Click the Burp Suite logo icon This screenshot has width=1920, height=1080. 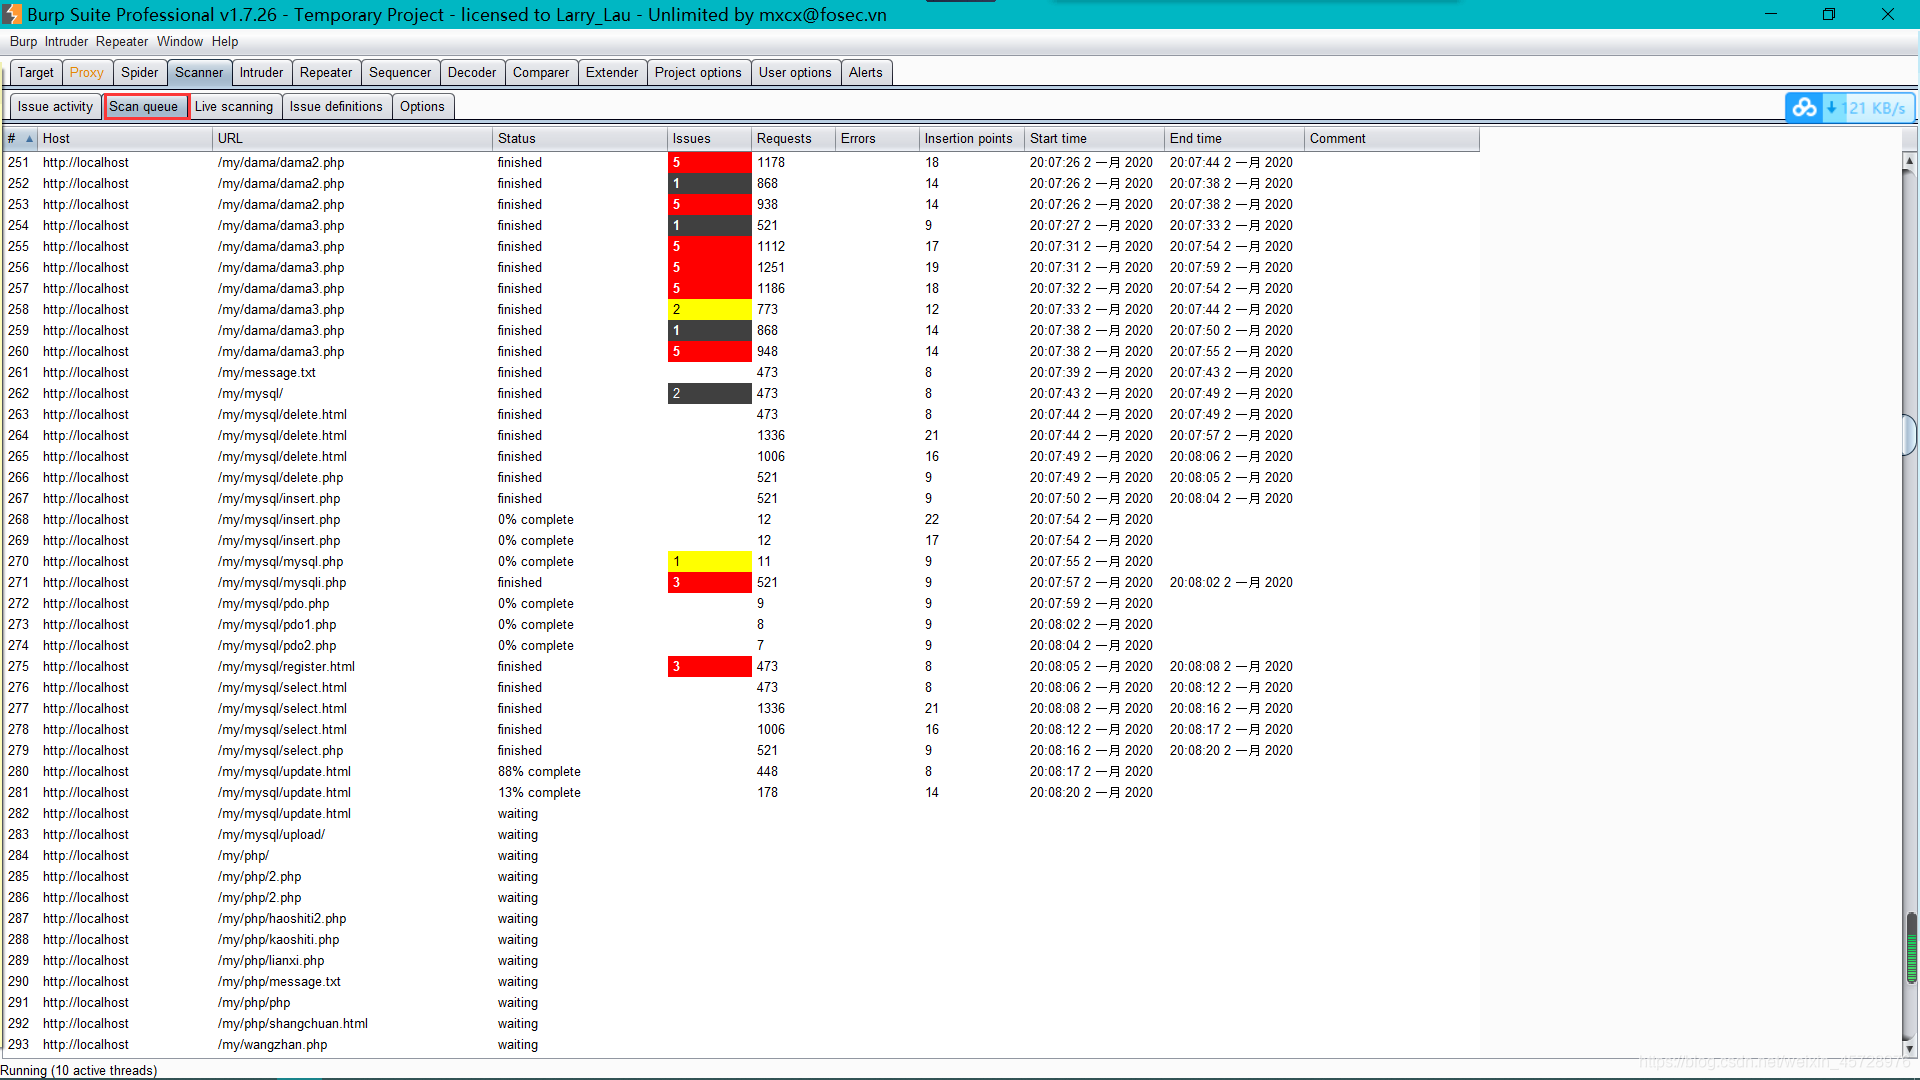[x=12, y=13]
